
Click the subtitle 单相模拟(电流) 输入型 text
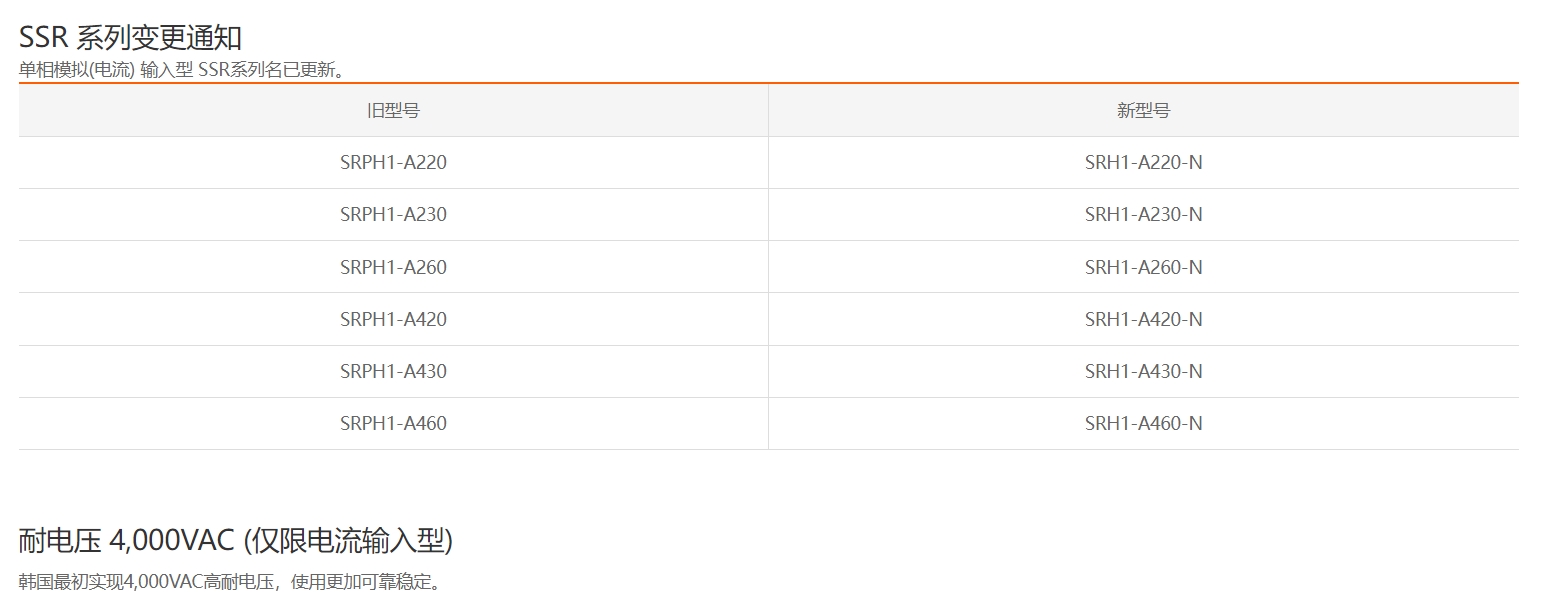point(107,70)
